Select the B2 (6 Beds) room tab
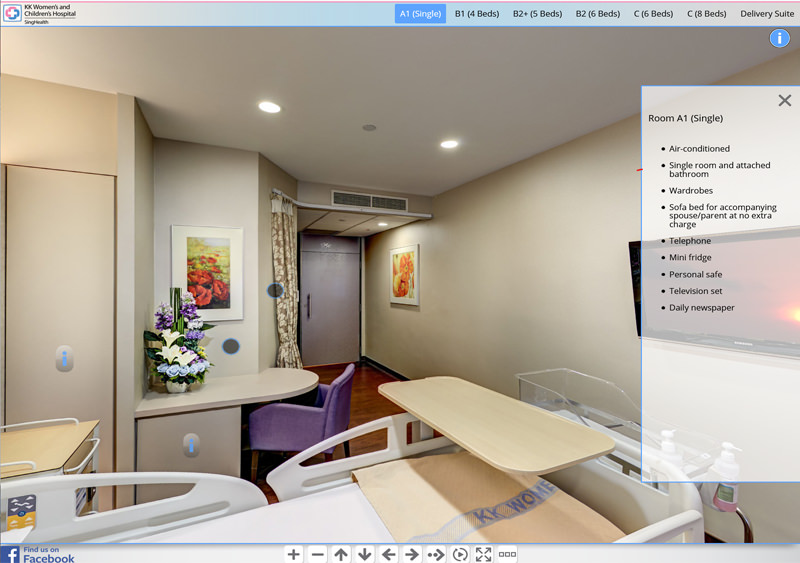The height and width of the screenshot is (563, 800). (597, 14)
